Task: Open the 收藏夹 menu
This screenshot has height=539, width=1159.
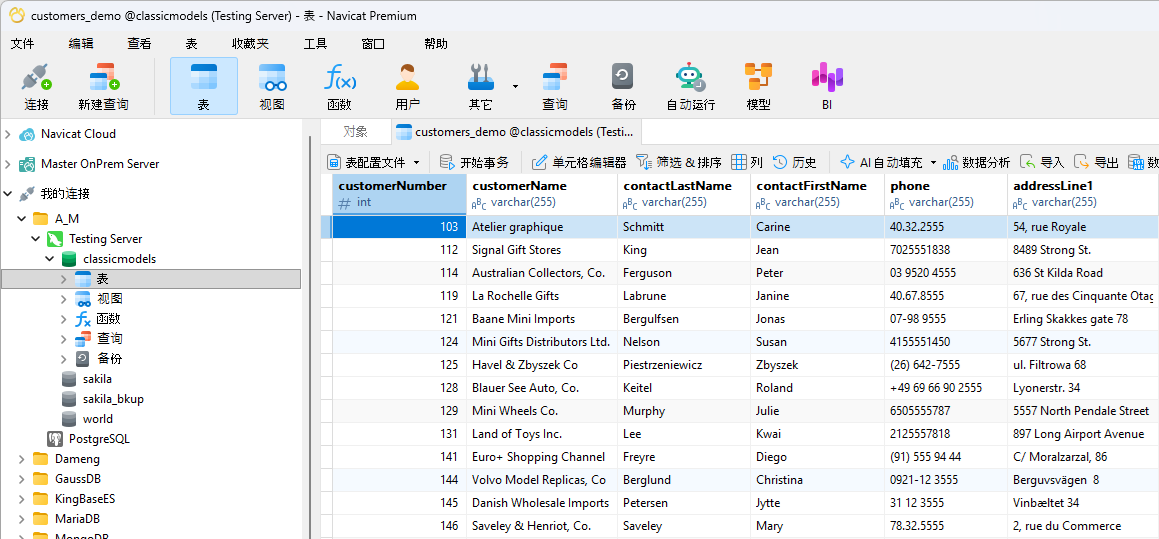Action: tap(250, 44)
